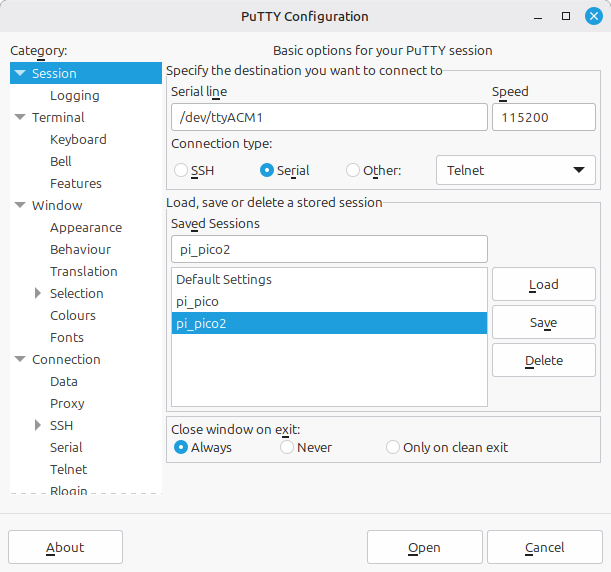This screenshot has width=611, height=572.
Task: Collapse the Window category arrow
Action: (20, 205)
